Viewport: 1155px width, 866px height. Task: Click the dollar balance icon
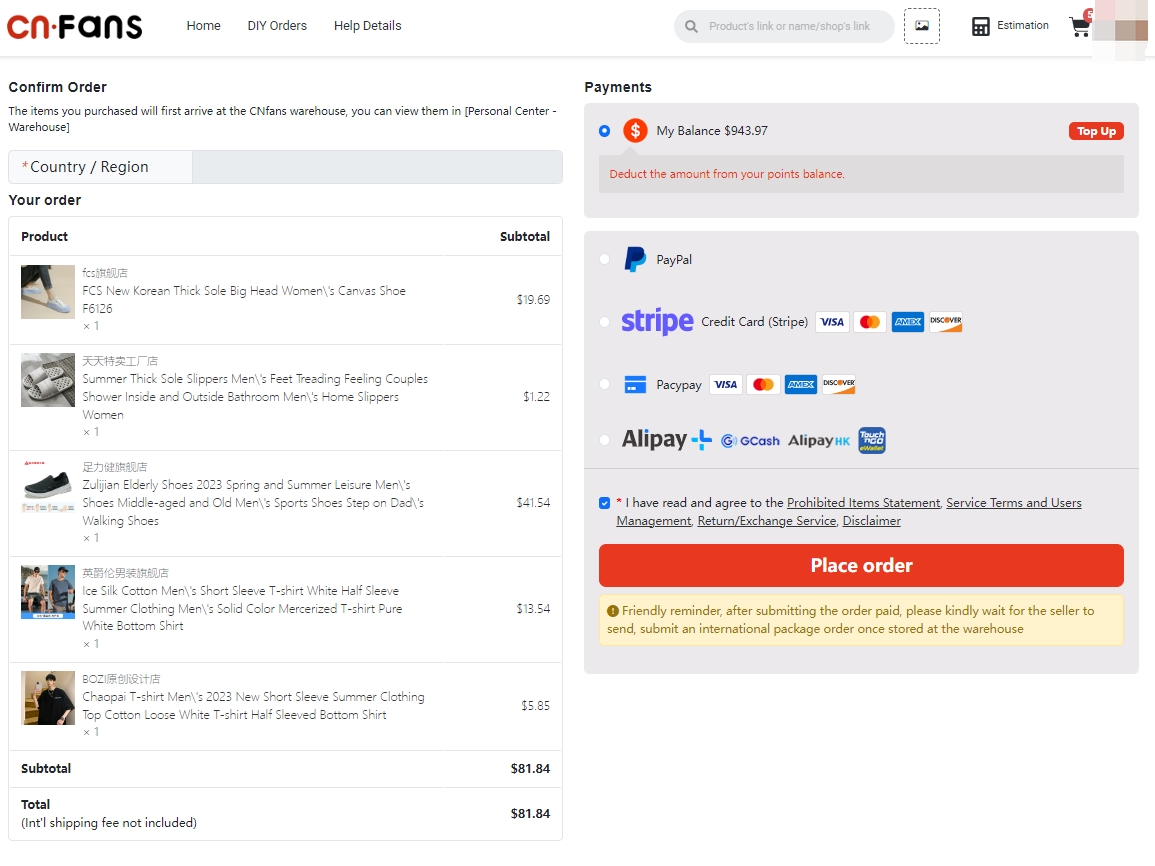pyautogui.click(x=635, y=131)
